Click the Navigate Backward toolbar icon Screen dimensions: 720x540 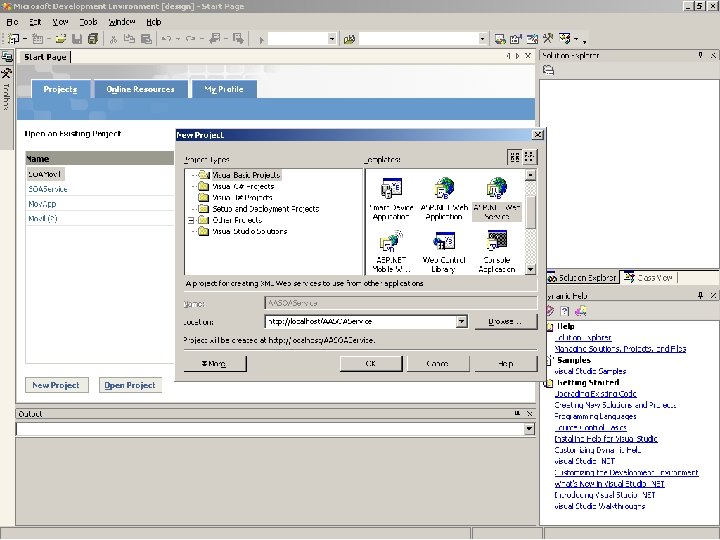point(214,39)
